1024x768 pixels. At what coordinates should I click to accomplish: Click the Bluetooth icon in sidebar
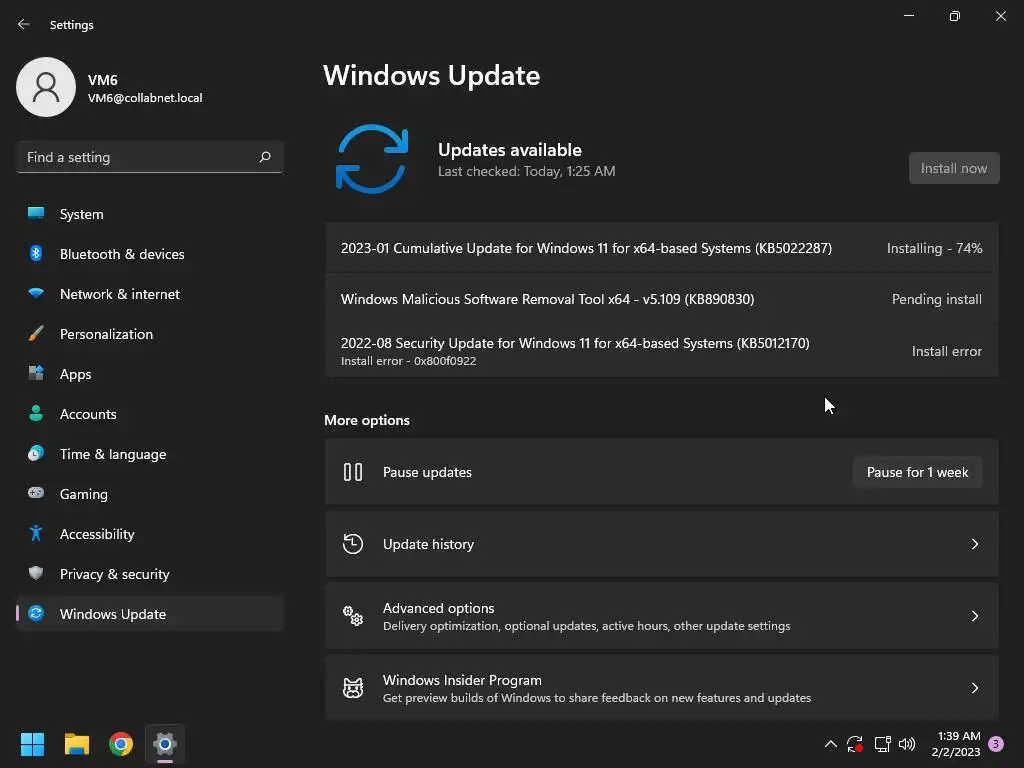[36, 253]
